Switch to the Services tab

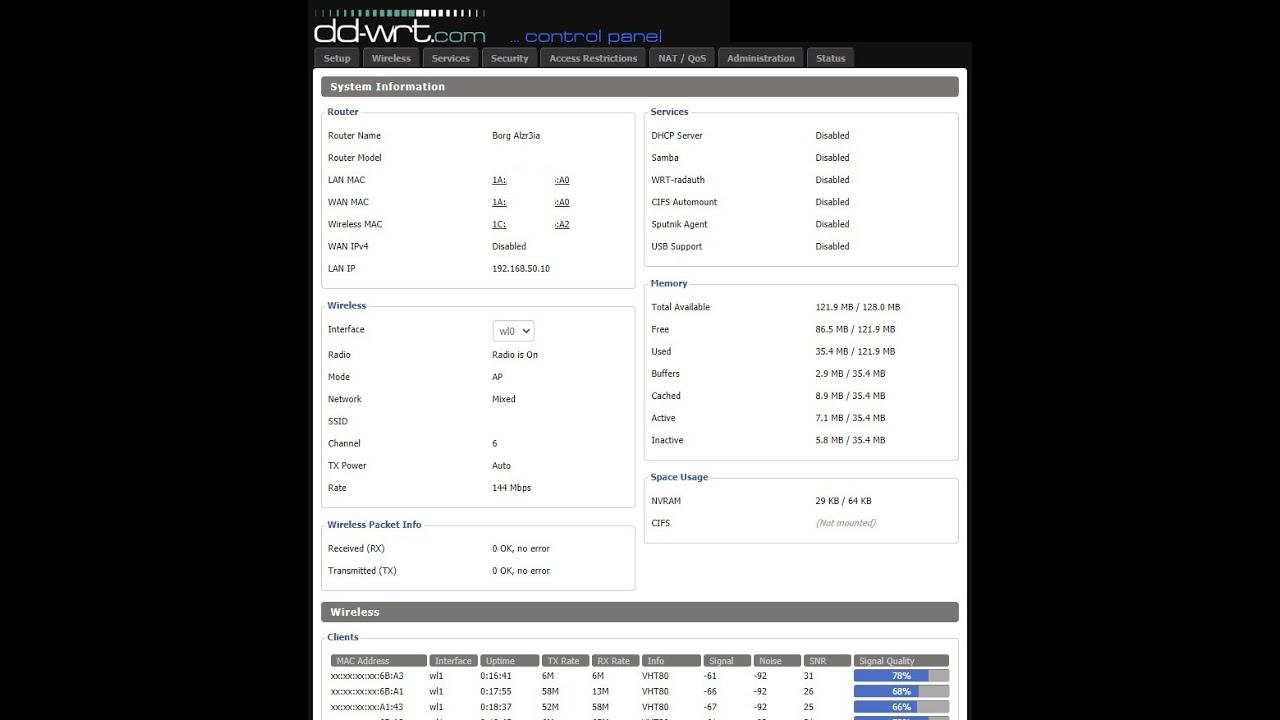(450, 58)
